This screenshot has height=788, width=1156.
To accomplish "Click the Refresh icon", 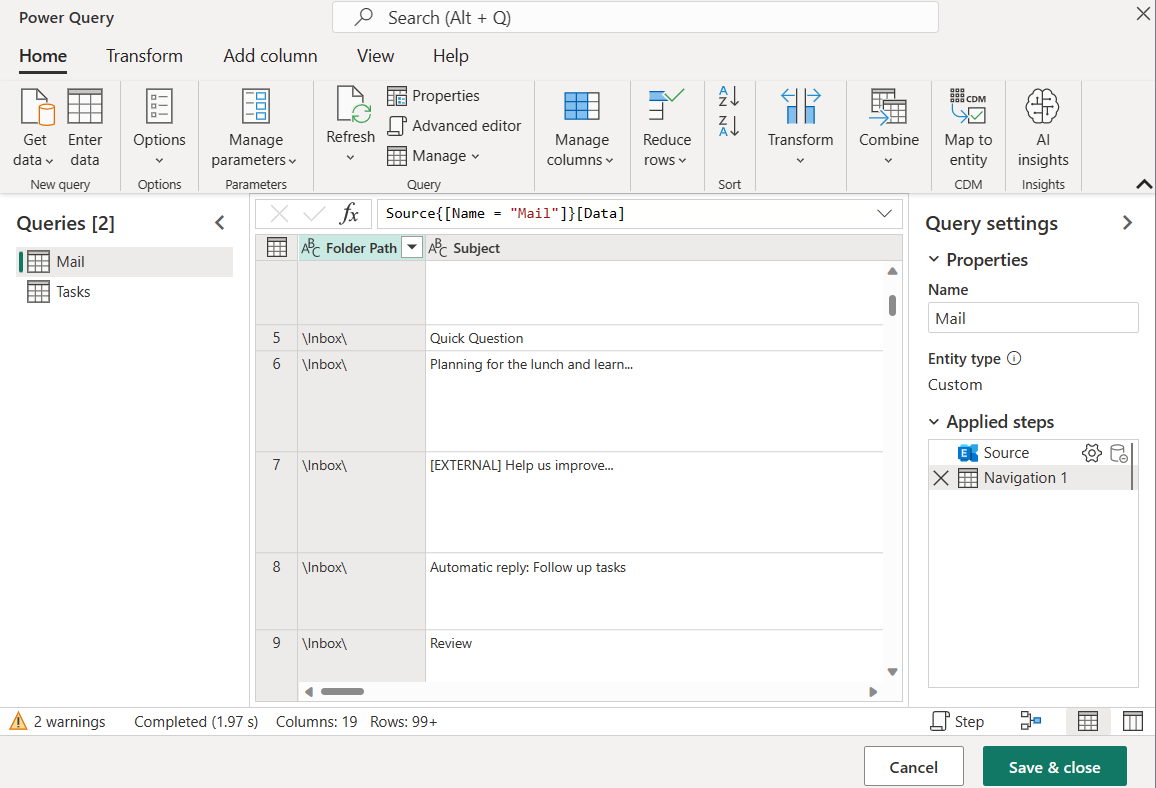I will [350, 118].
